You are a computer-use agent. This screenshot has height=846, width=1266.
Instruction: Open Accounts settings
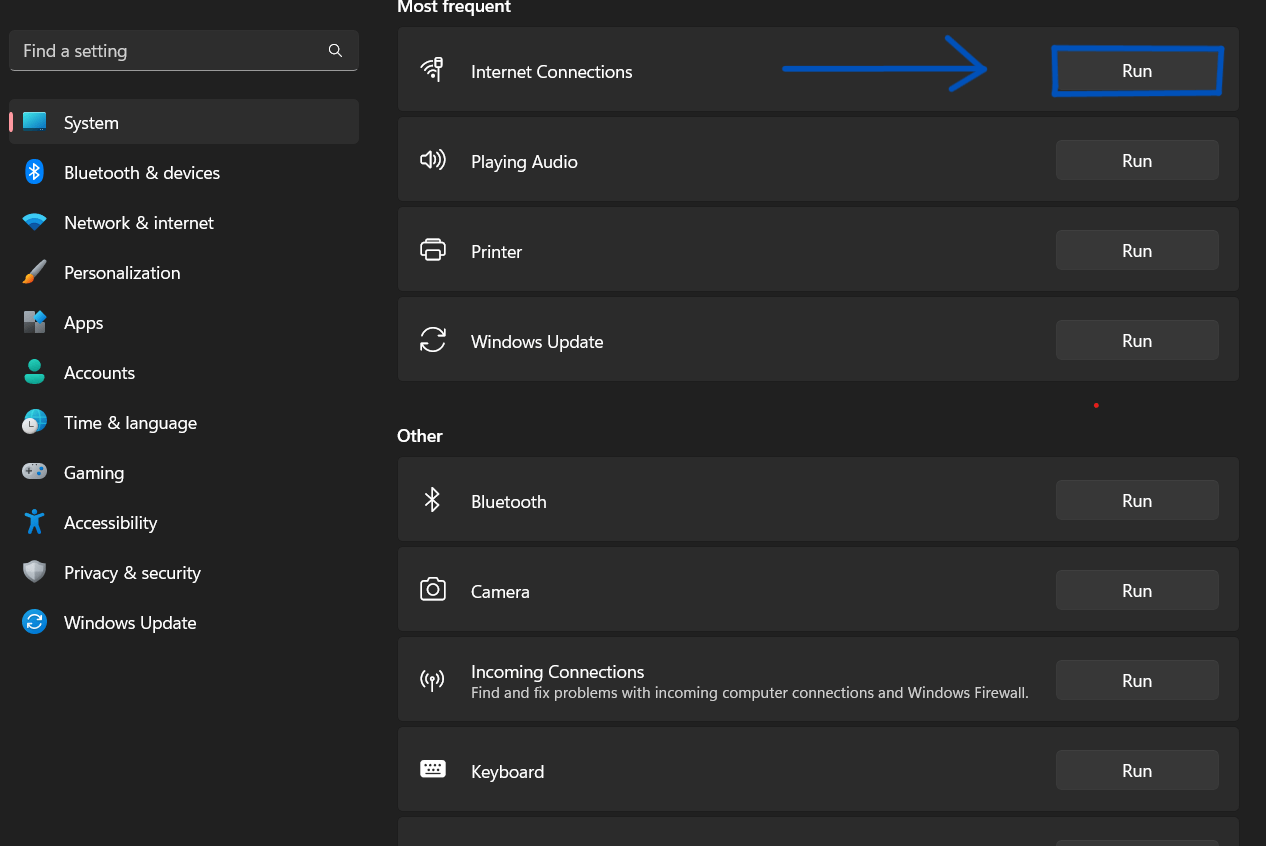(x=184, y=372)
